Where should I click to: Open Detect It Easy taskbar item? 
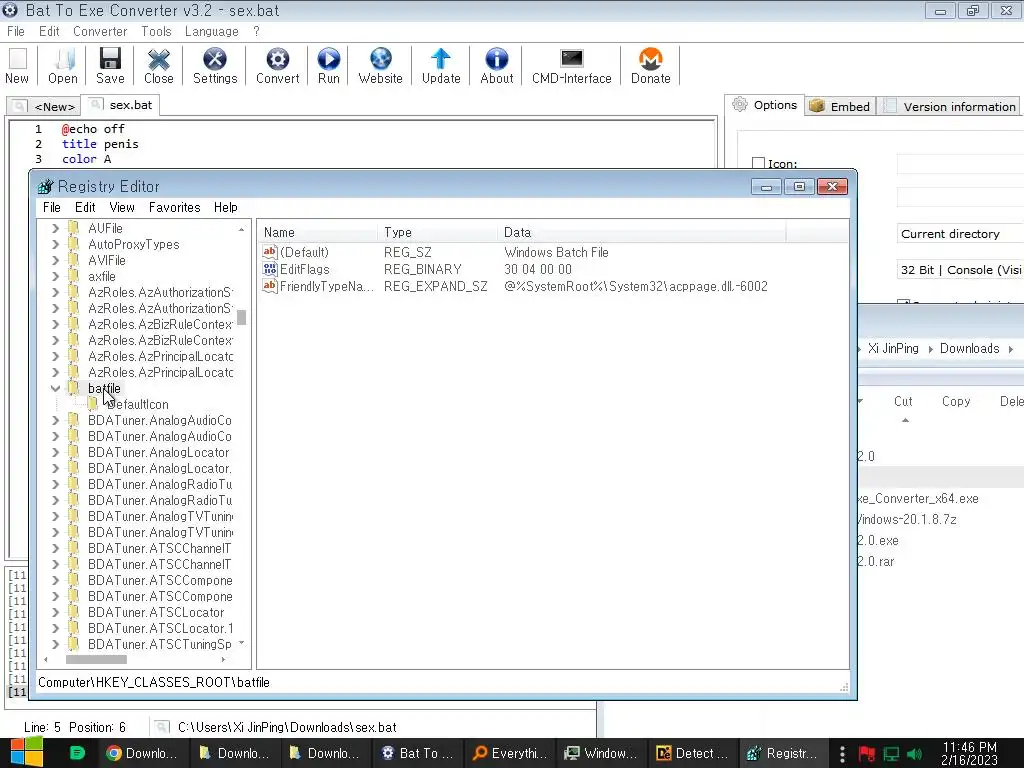694,753
